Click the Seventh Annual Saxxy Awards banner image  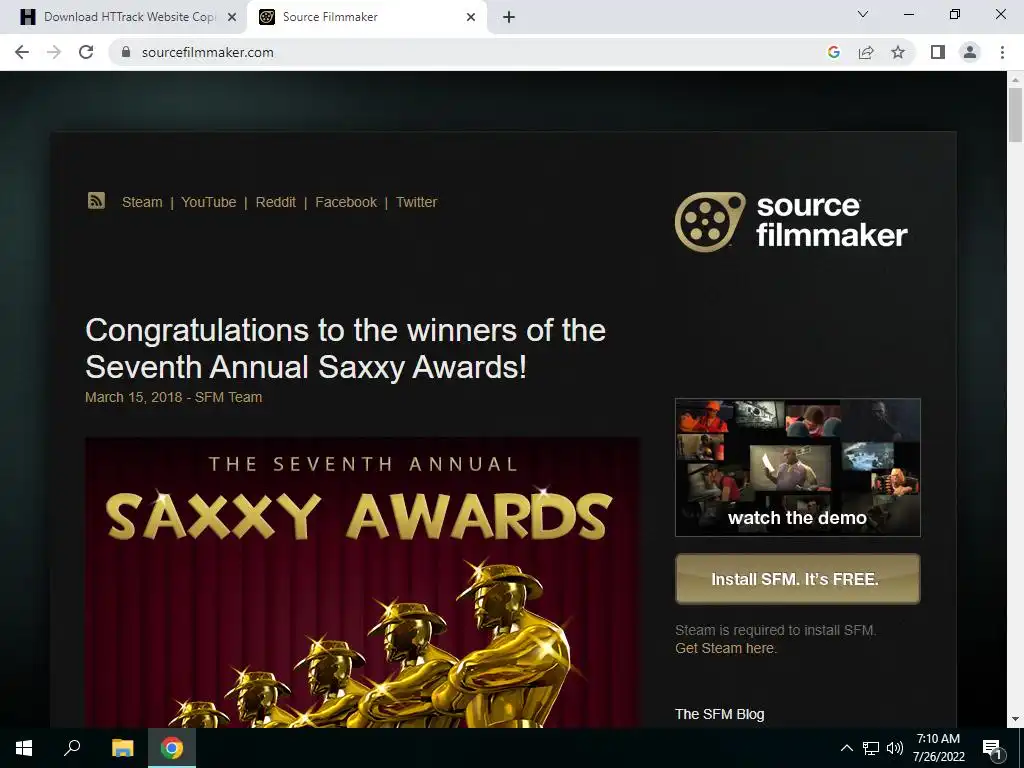click(x=362, y=583)
